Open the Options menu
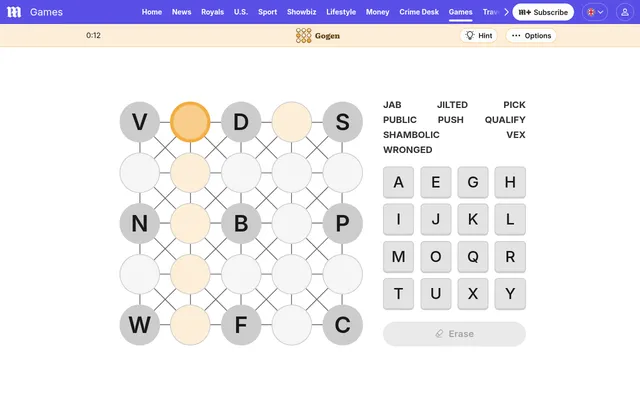This screenshot has width=640, height=400. (531, 36)
